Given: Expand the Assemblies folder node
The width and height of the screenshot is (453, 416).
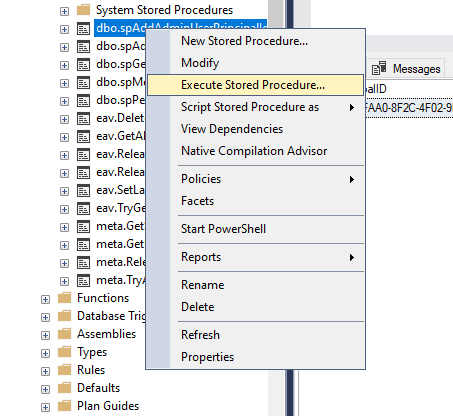Looking at the screenshot, I should 45,335.
